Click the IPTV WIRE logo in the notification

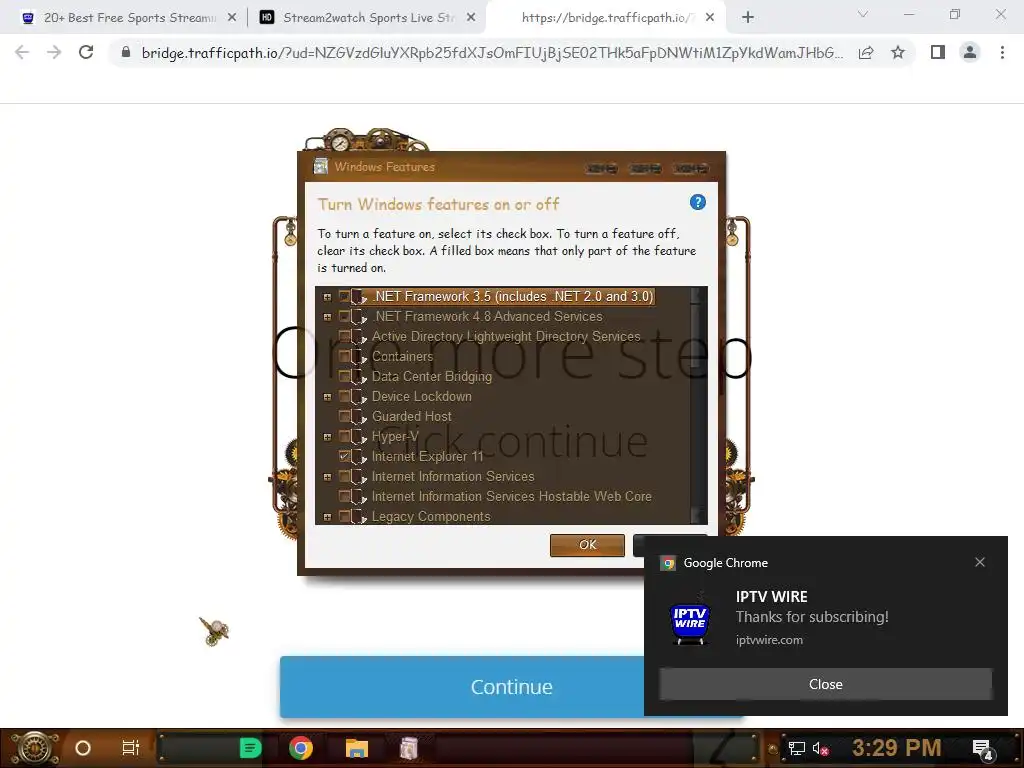pyautogui.click(x=690, y=620)
